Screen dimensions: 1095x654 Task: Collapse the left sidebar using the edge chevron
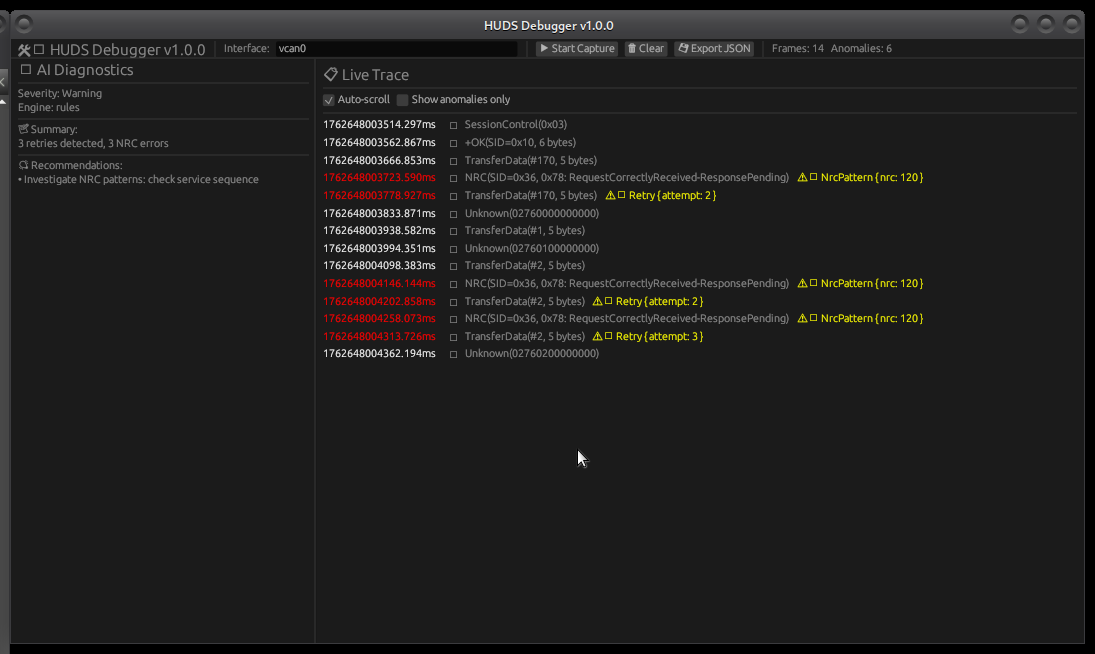[x=3, y=81]
